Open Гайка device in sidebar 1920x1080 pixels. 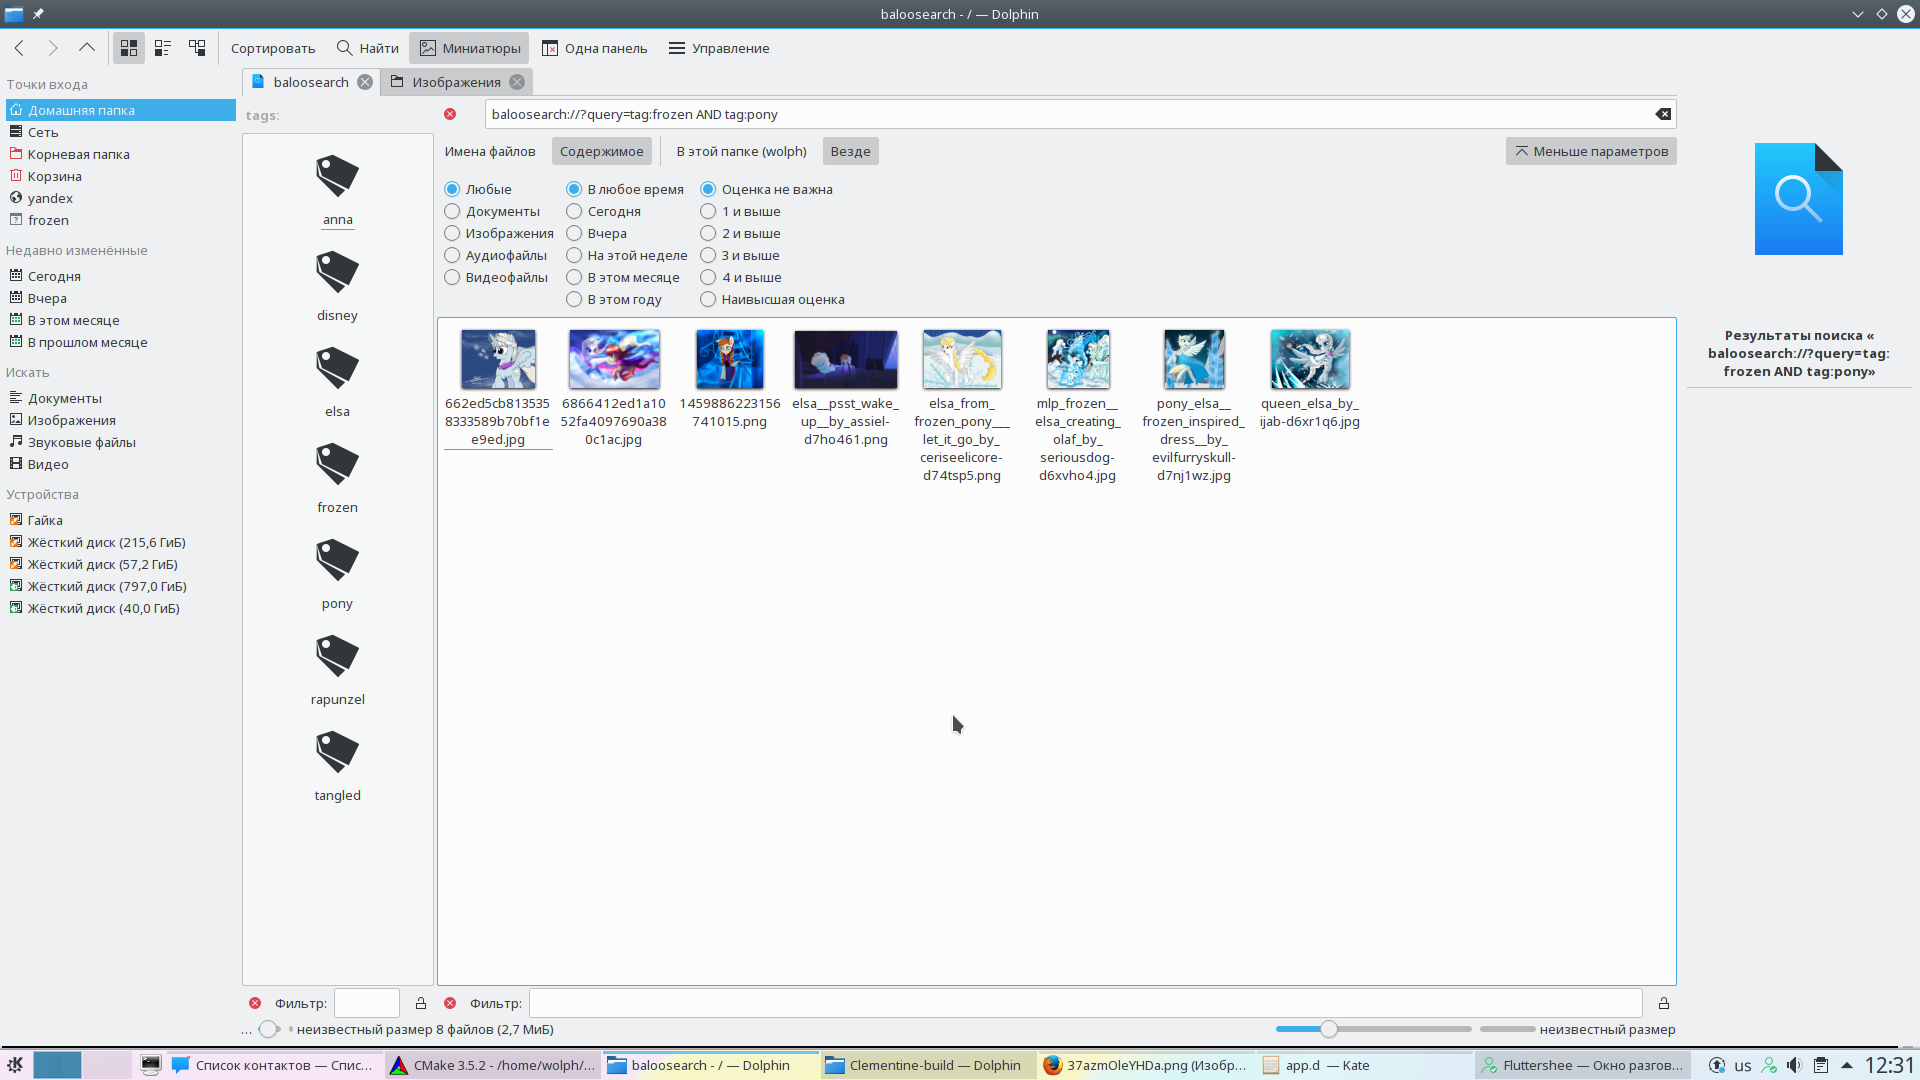(45, 520)
